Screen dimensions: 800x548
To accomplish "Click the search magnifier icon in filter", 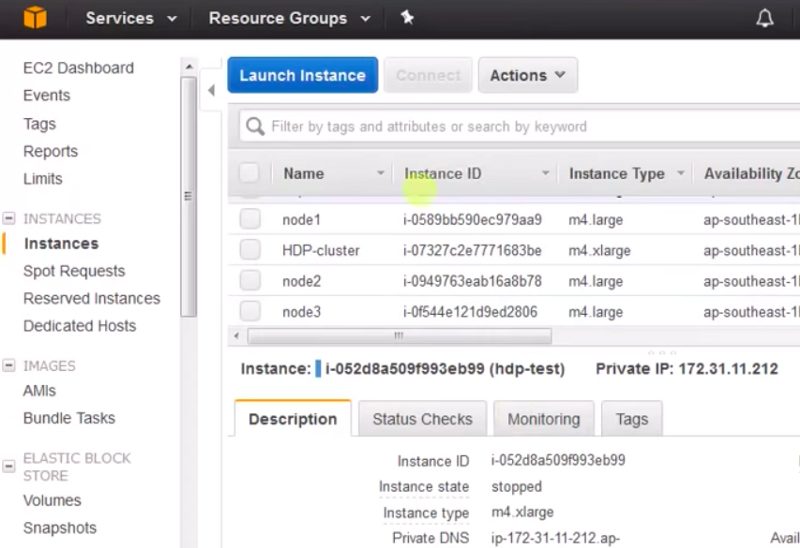I will (x=255, y=126).
